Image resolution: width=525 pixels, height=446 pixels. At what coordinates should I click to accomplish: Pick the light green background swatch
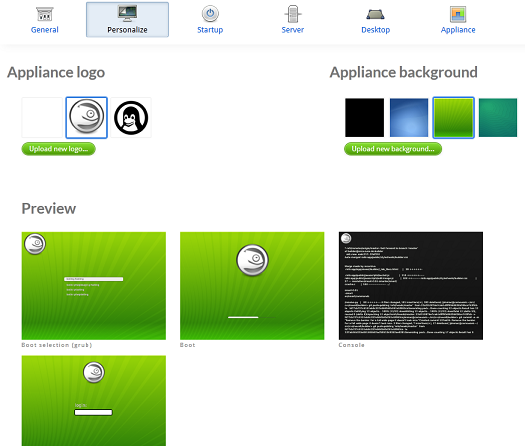[x=453, y=118]
